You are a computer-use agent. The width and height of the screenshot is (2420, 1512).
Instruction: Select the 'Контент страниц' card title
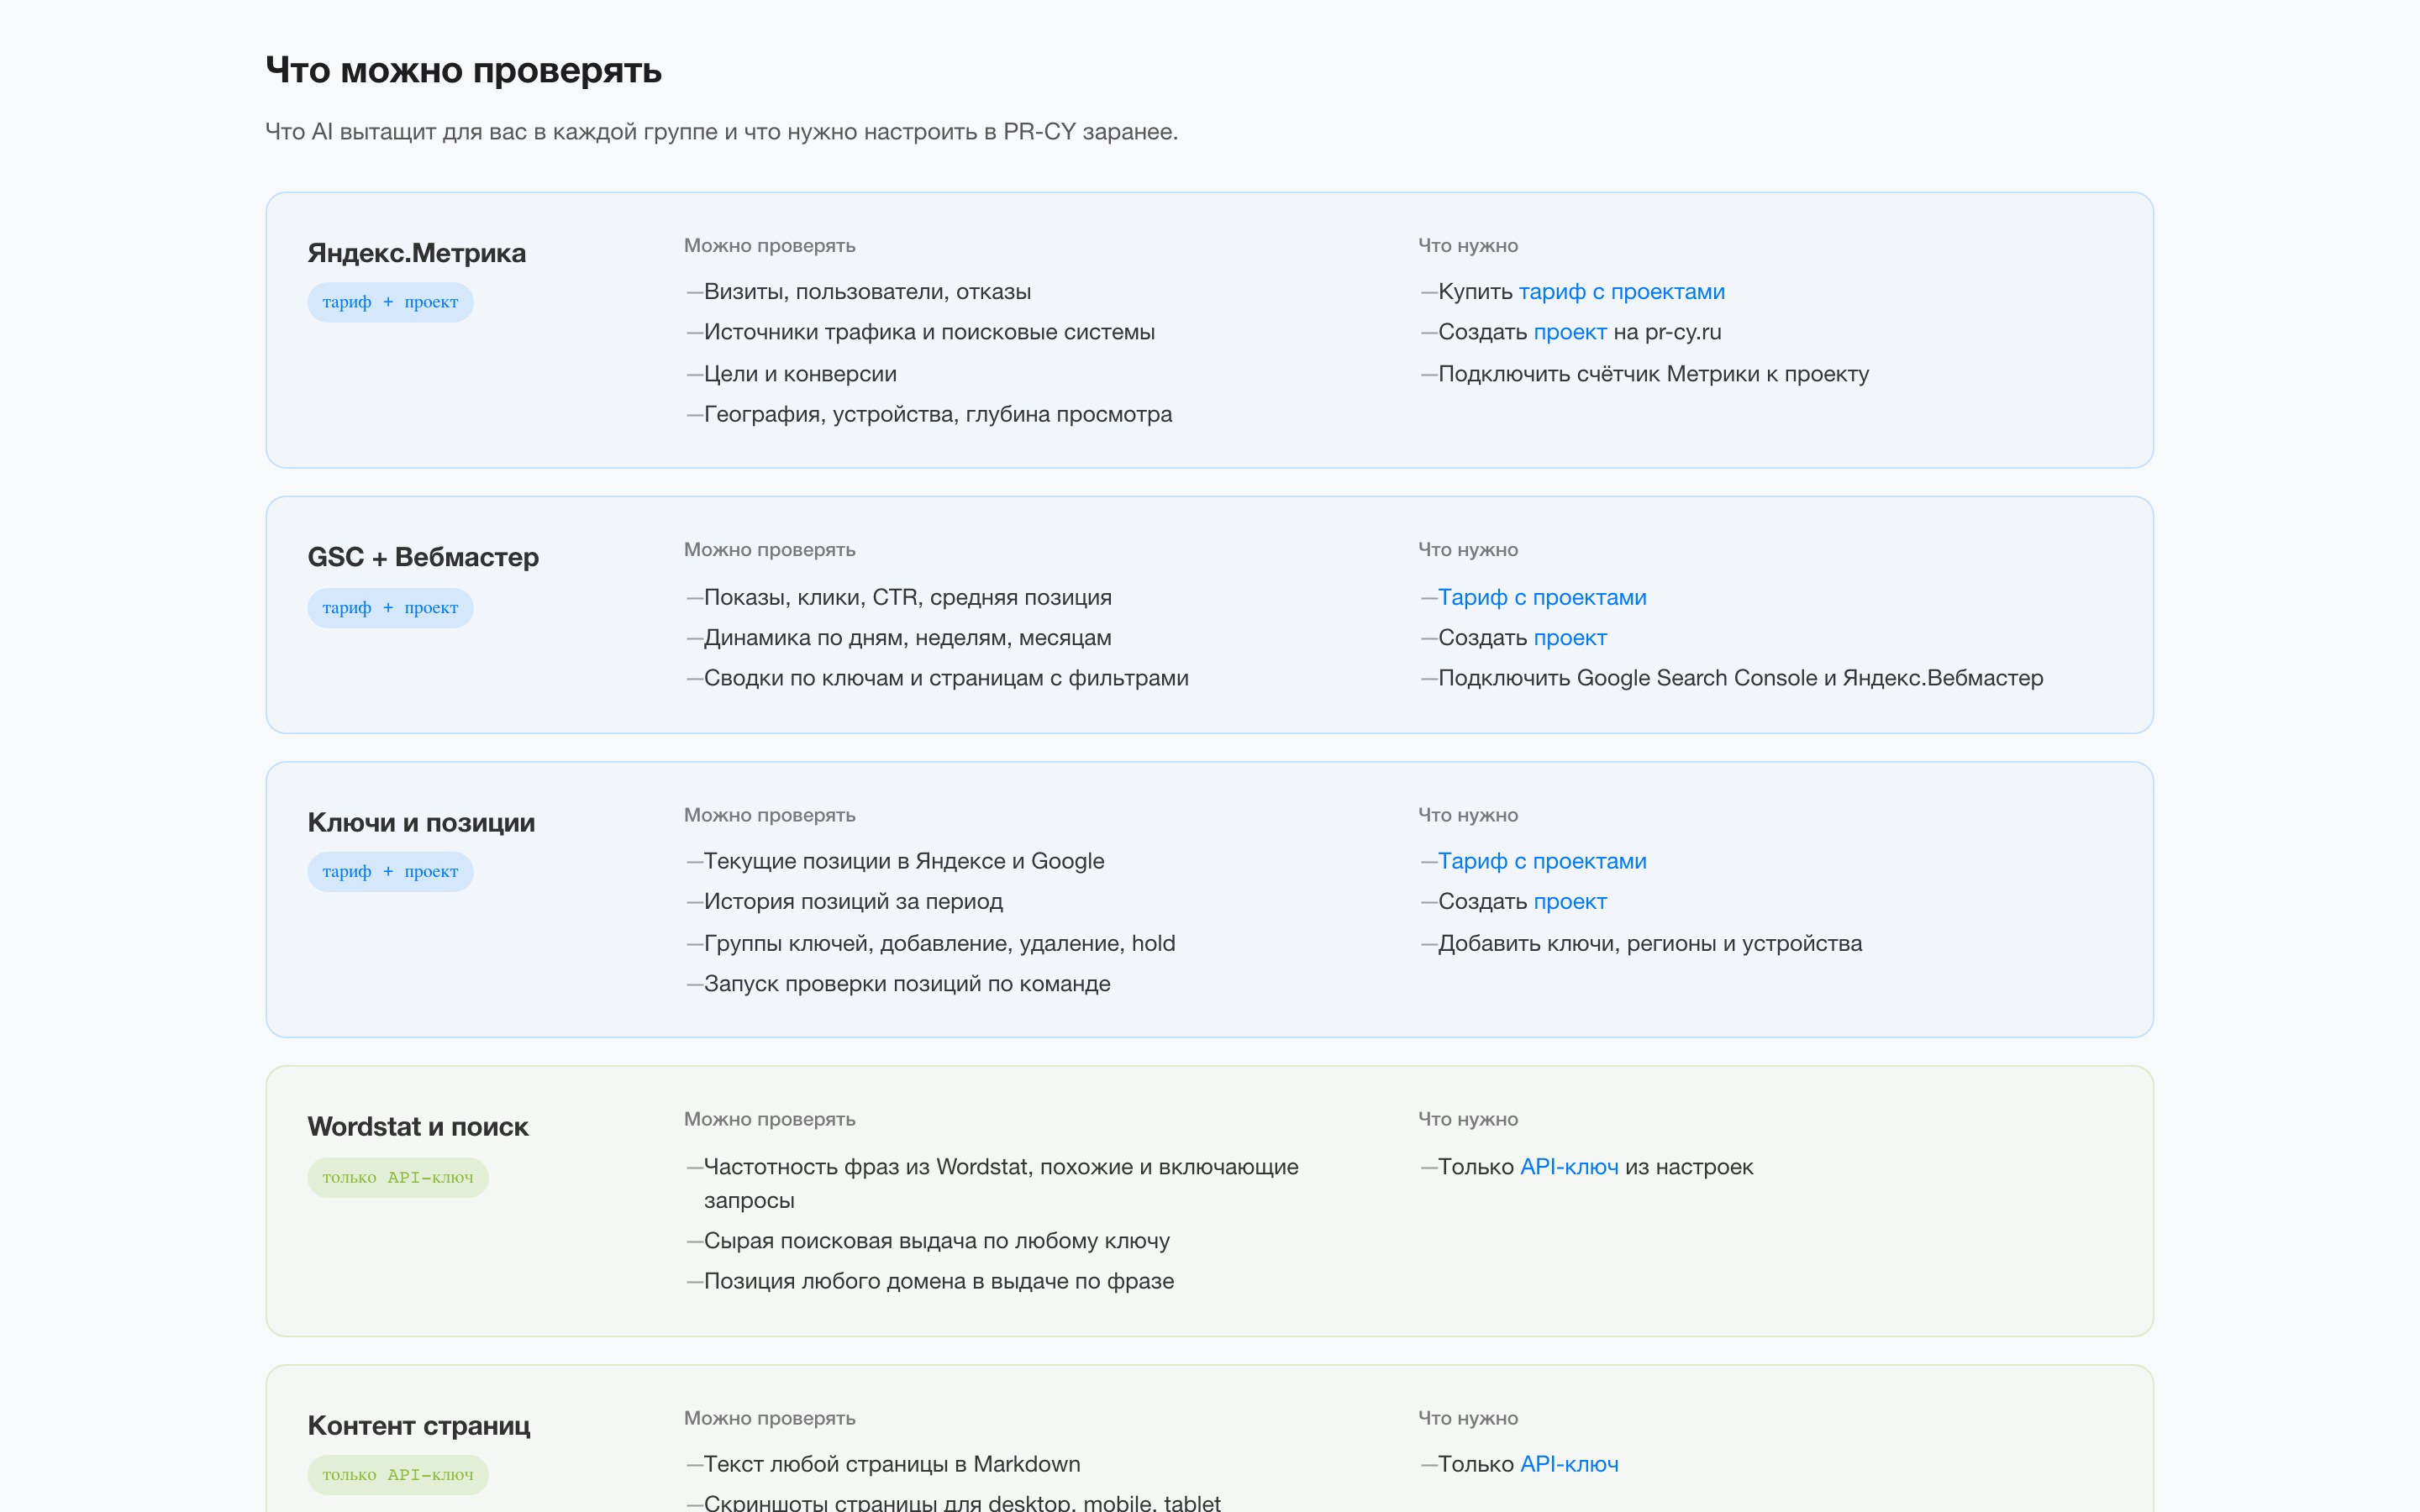click(x=419, y=1426)
